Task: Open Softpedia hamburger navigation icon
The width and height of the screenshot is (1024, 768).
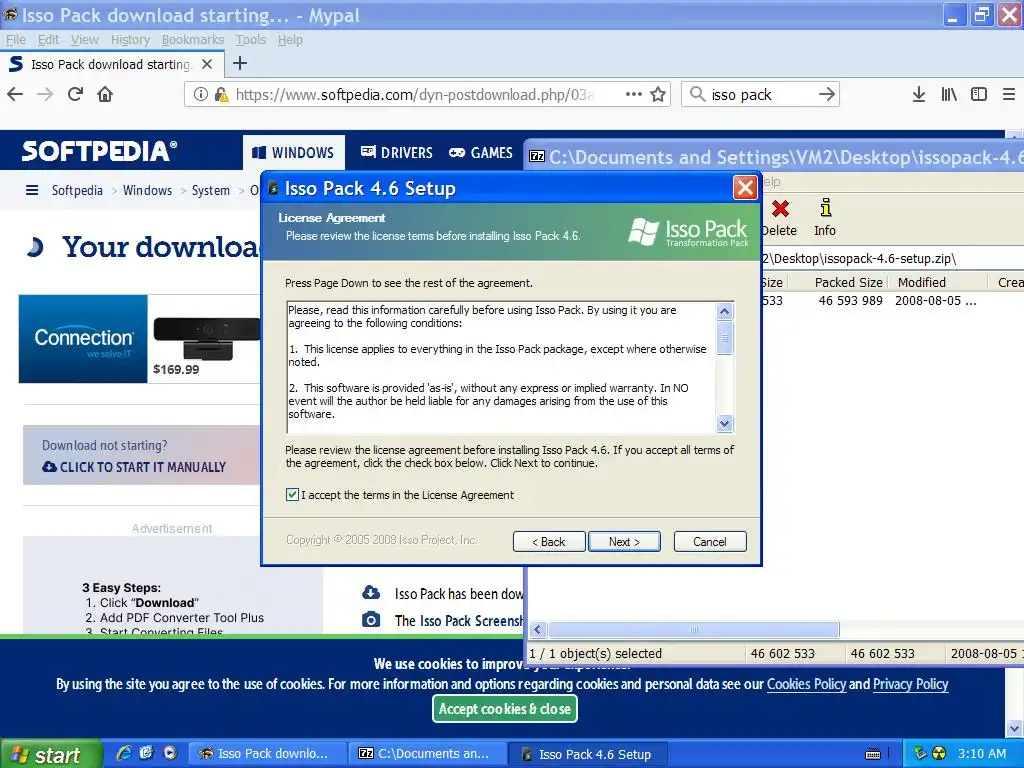Action: pyautogui.click(x=31, y=190)
